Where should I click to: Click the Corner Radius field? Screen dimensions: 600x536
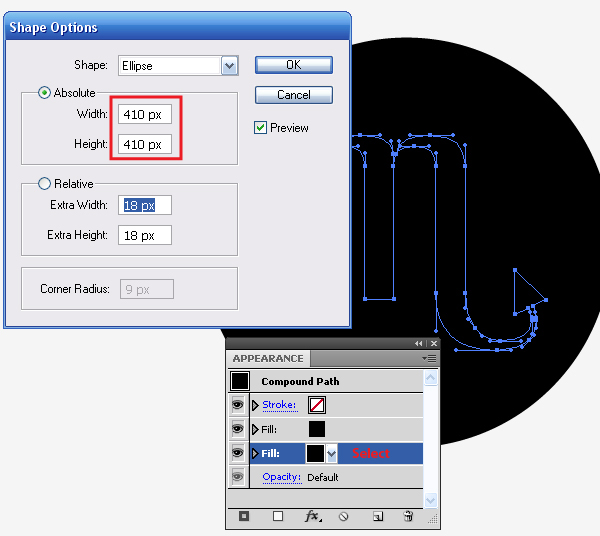(147, 289)
